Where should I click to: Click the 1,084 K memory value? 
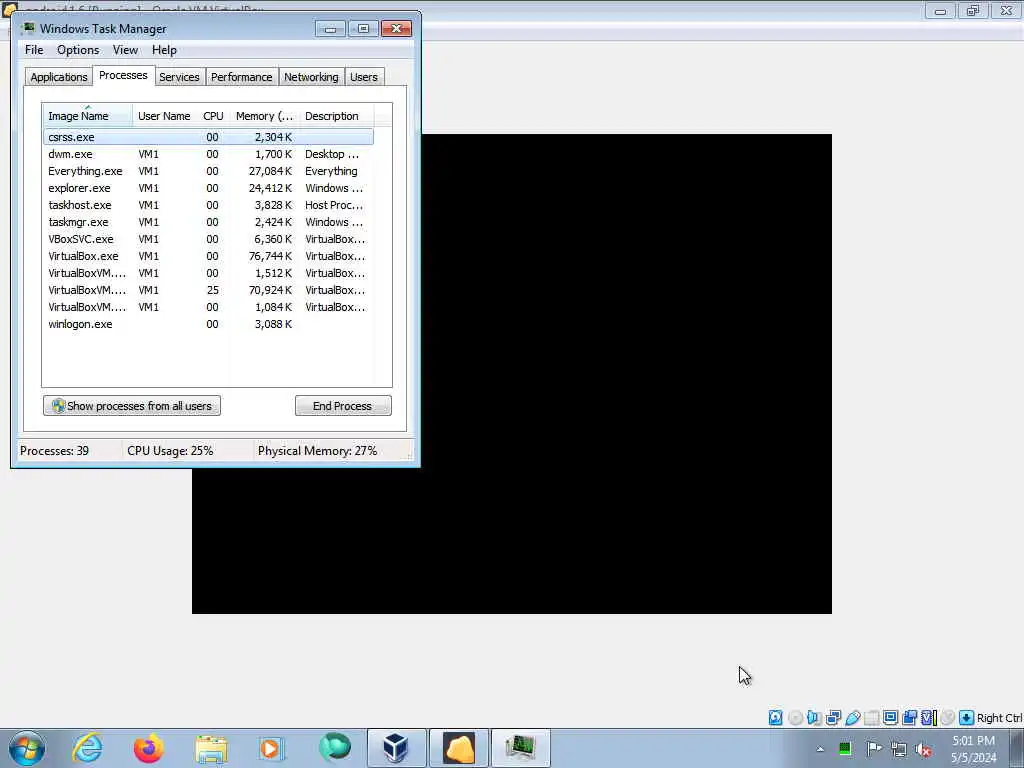tap(273, 307)
